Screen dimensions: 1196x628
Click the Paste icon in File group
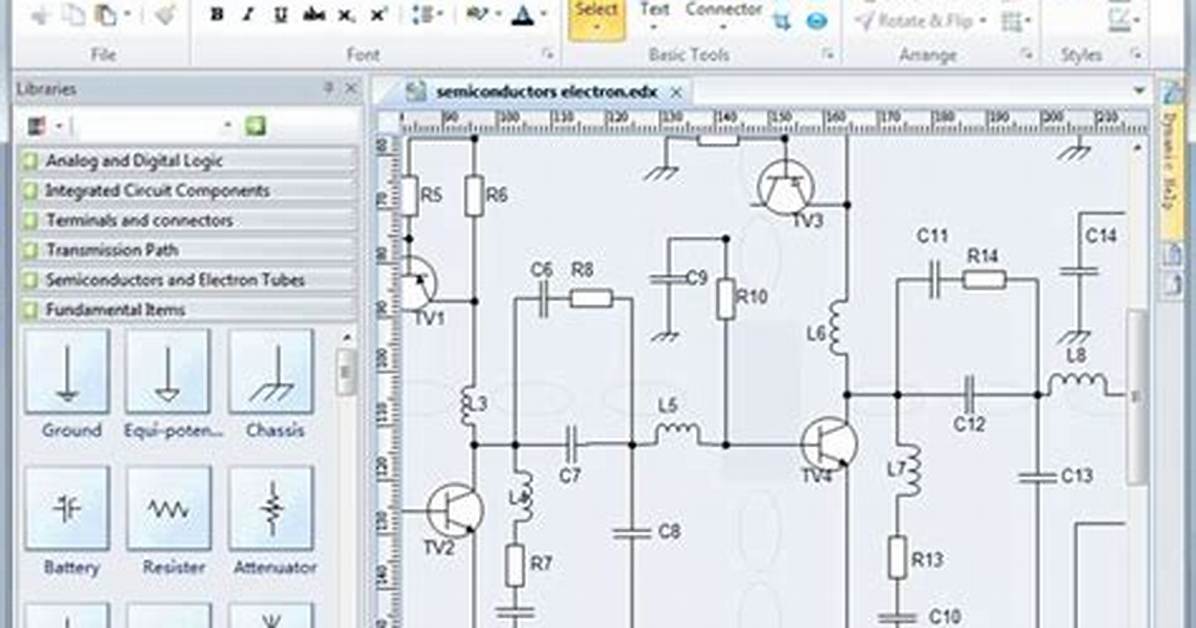(x=106, y=15)
